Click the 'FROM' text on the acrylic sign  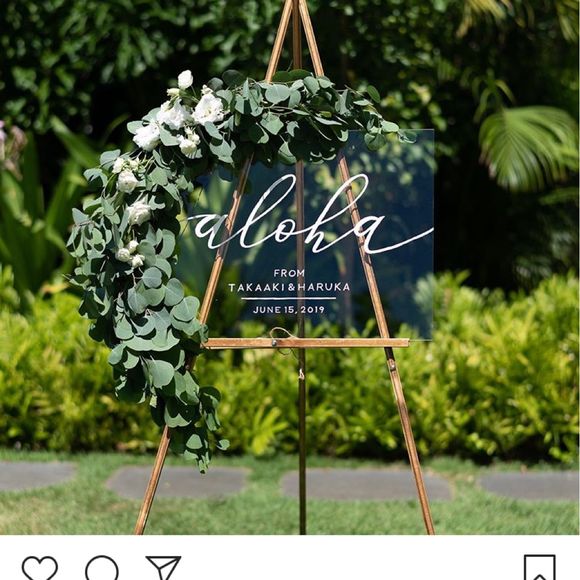pos(289,273)
